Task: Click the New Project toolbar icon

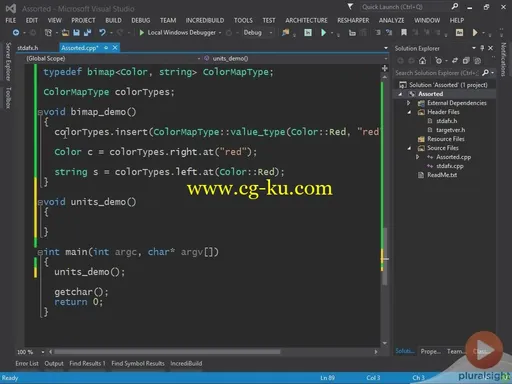Action: tap(48, 33)
